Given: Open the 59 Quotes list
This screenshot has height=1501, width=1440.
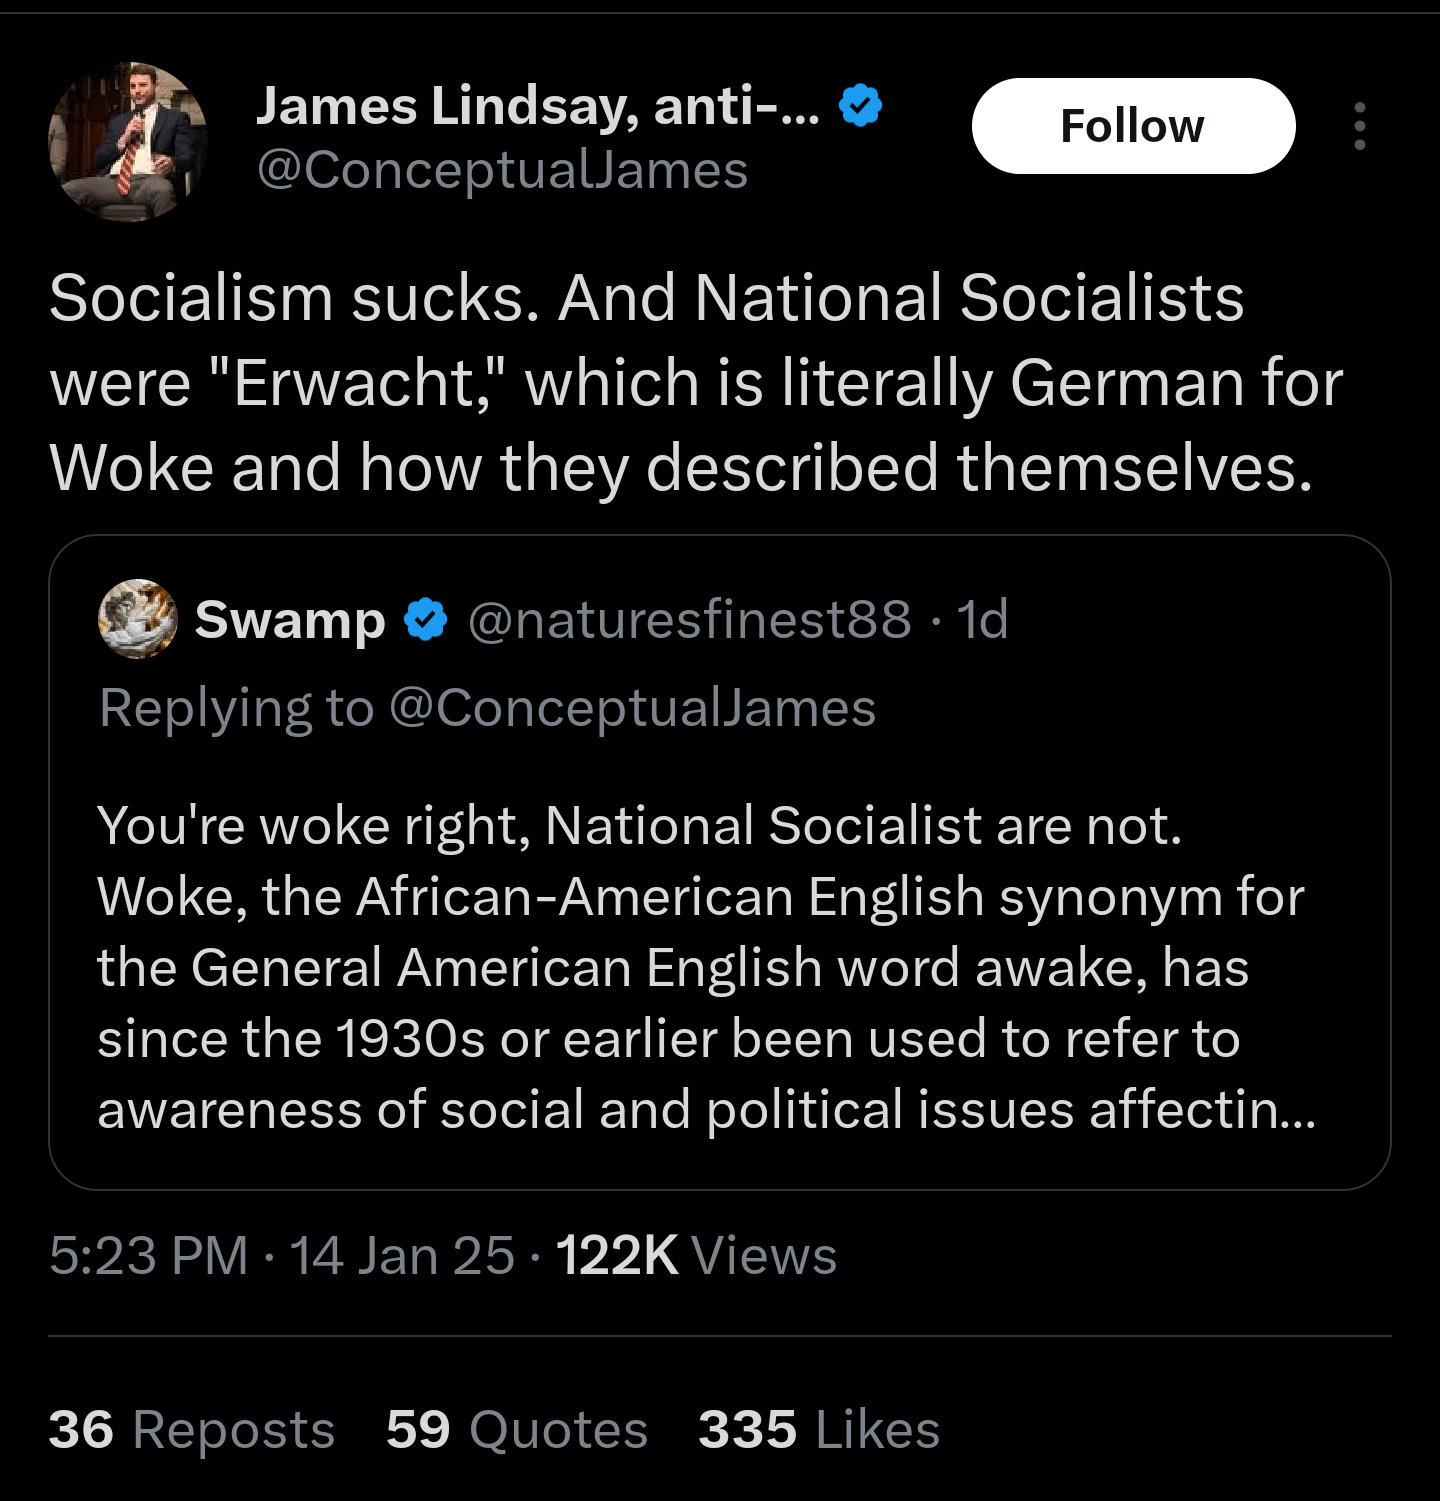Looking at the screenshot, I should [516, 1429].
